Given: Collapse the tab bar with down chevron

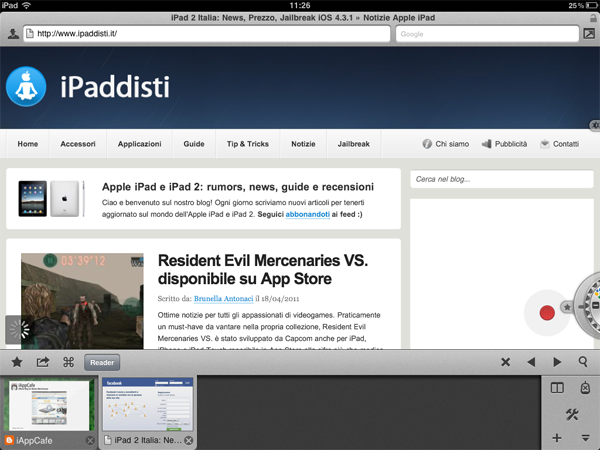Looking at the screenshot, I should [x=586, y=438].
